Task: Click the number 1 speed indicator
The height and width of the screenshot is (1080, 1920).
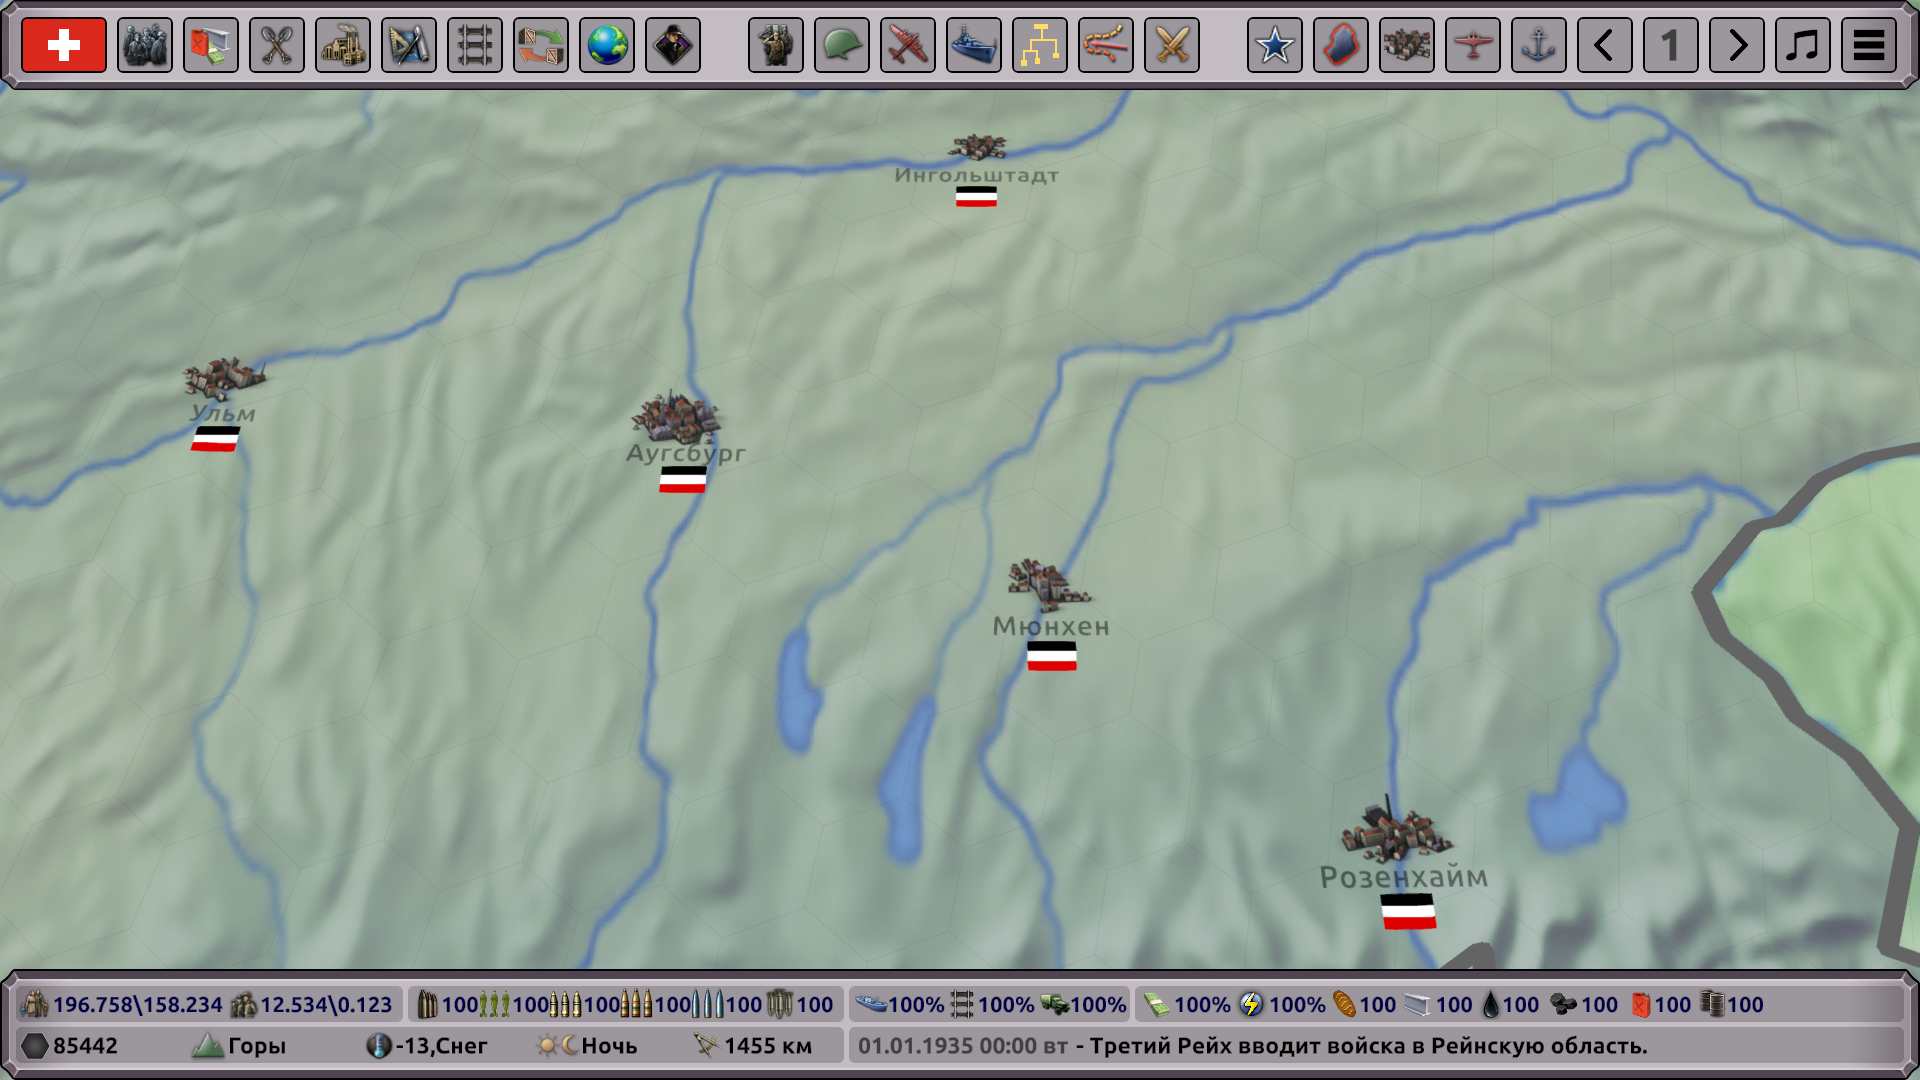Action: [x=1671, y=45]
